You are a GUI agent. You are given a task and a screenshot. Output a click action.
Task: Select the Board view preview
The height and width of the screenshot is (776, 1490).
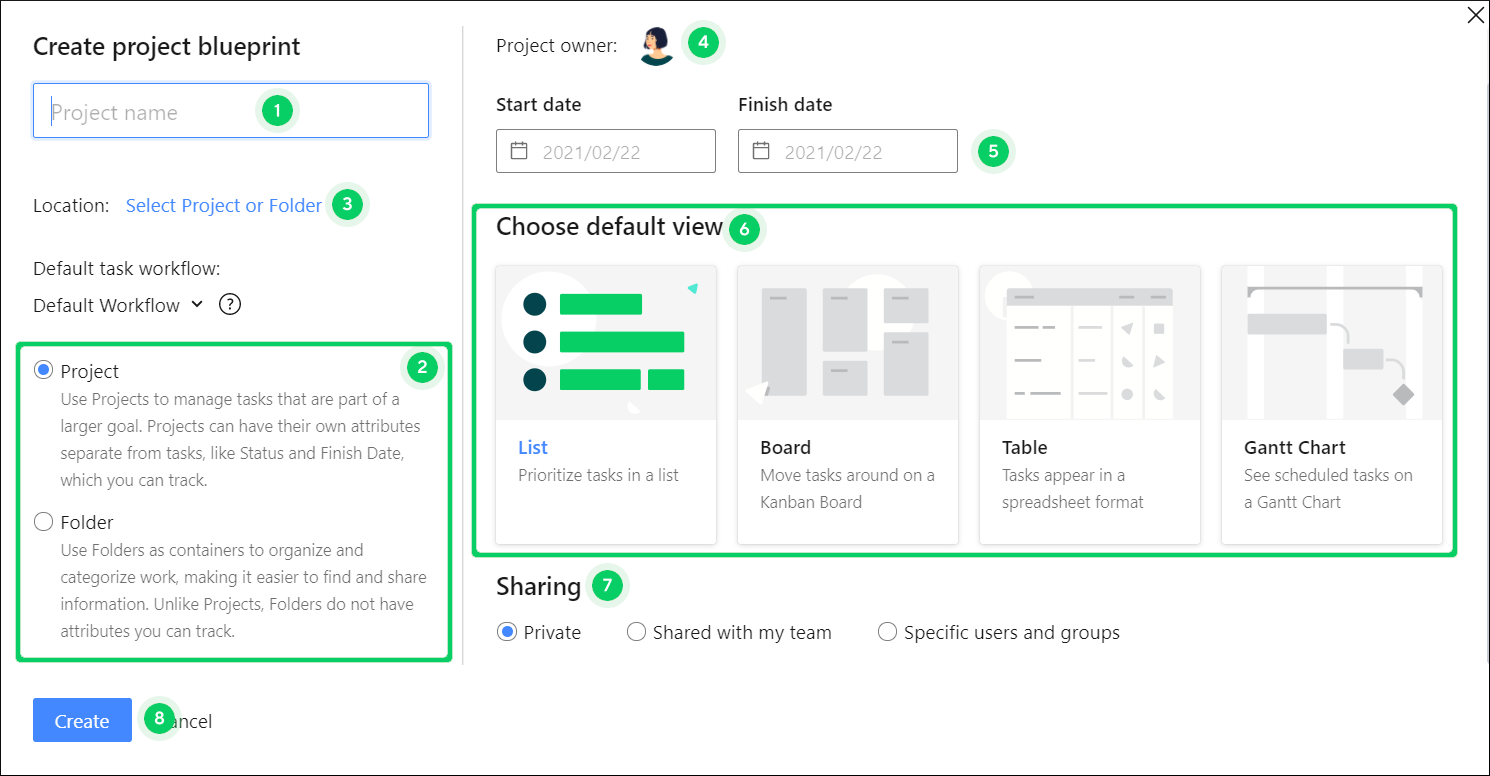[x=847, y=345]
